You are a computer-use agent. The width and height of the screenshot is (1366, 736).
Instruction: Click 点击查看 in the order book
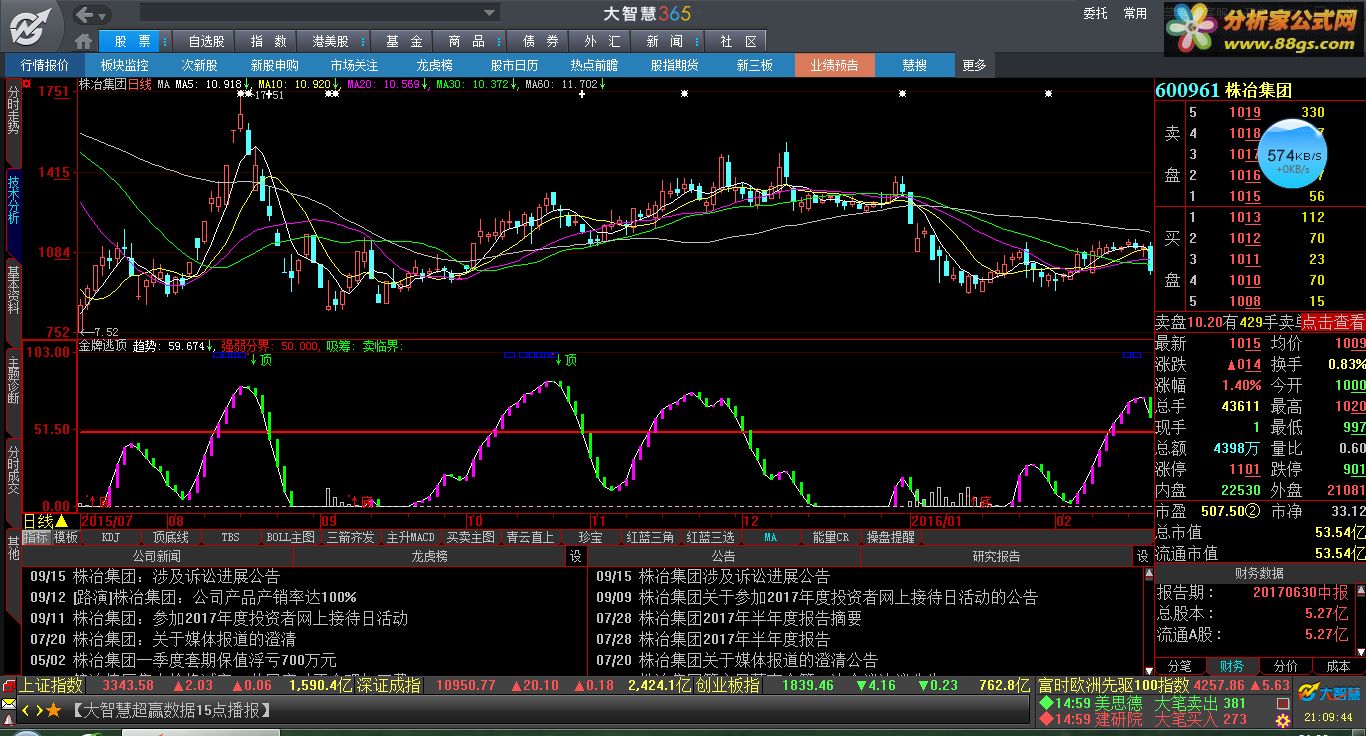click(1332, 322)
